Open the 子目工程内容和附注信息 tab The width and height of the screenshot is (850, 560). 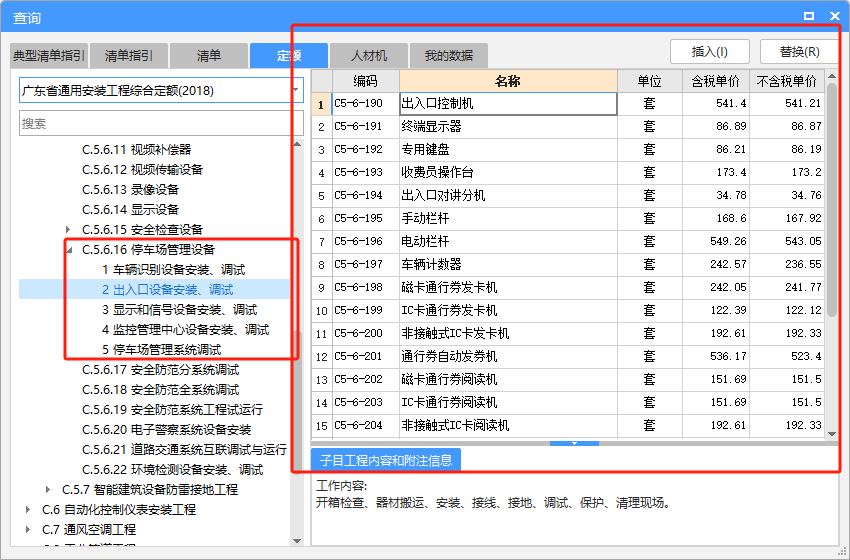coord(386,461)
